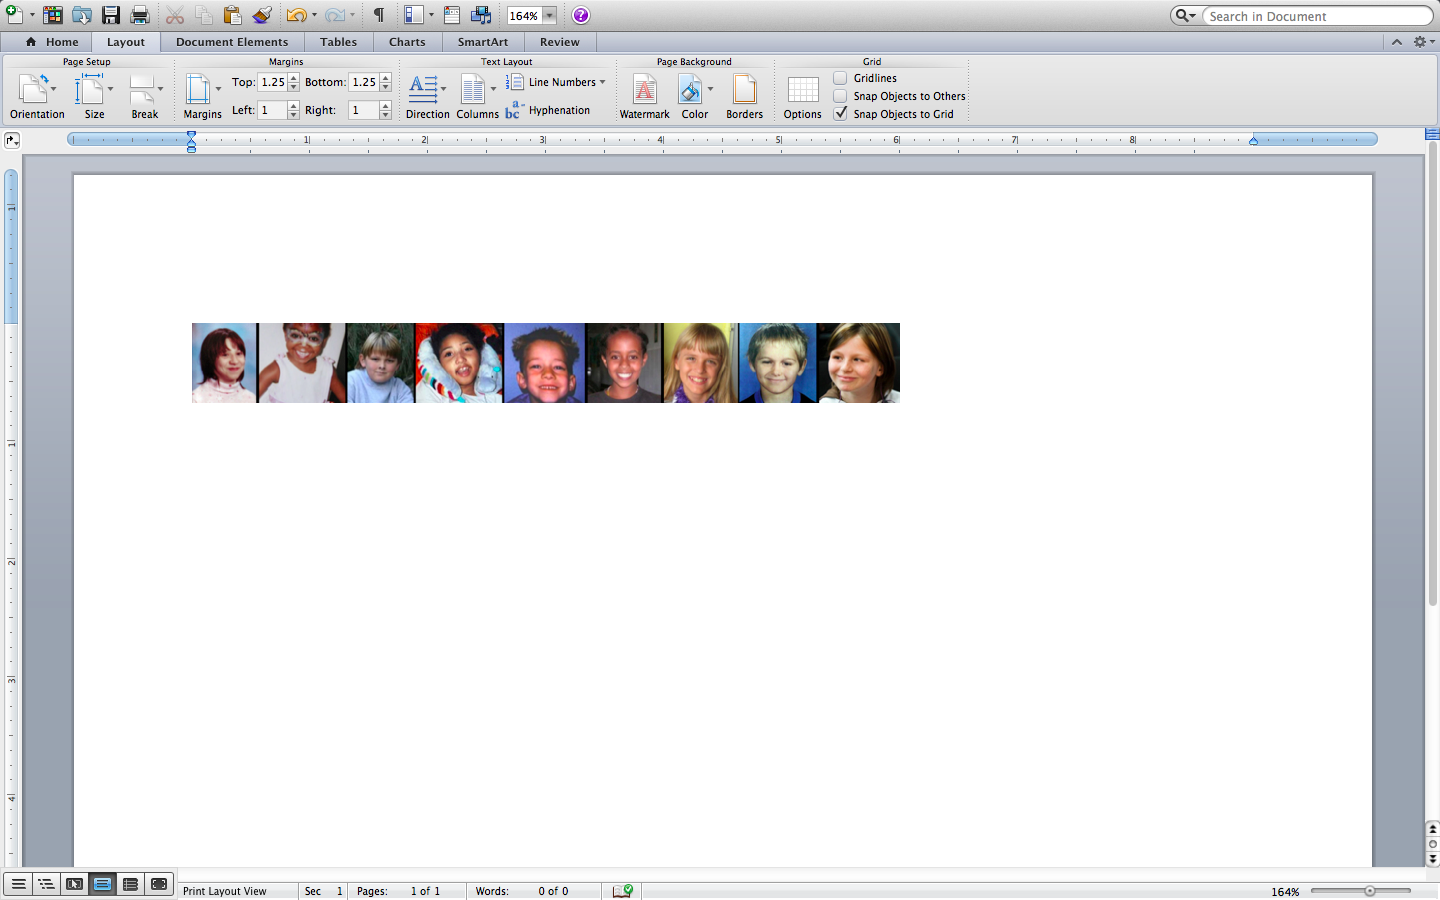
Task: Select the Format Painter brush
Action: (x=262, y=15)
